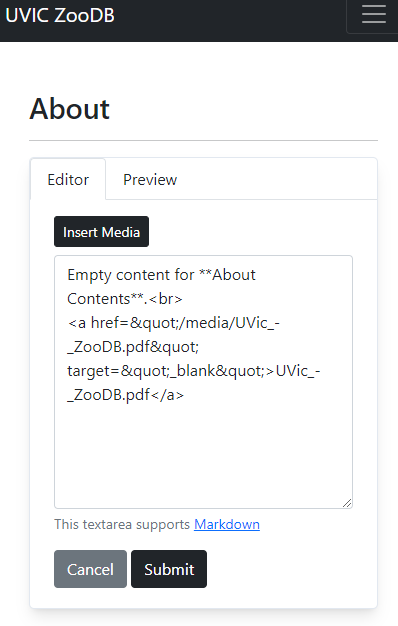Screen dimensions: 398x626
Task: Click the dark navbar empty area
Action: [x=230, y=21]
